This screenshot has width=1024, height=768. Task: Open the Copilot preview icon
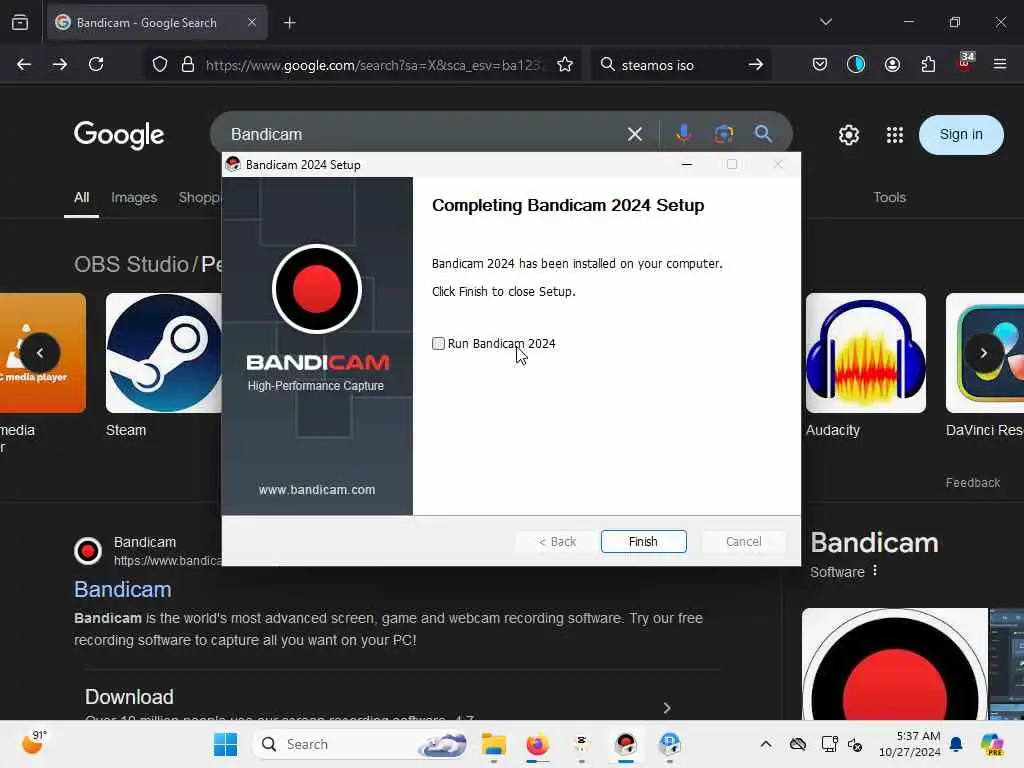coord(992,744)
